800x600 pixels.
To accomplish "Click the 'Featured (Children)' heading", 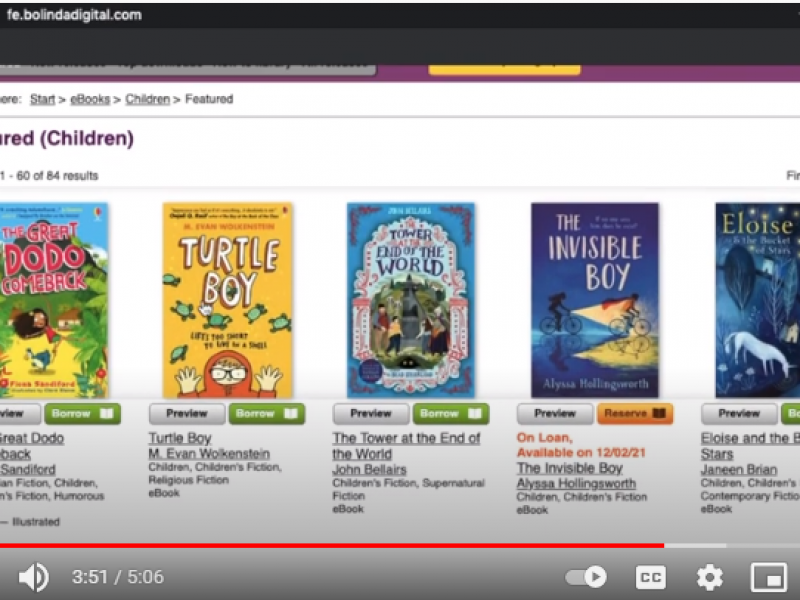I will (67, 139).
